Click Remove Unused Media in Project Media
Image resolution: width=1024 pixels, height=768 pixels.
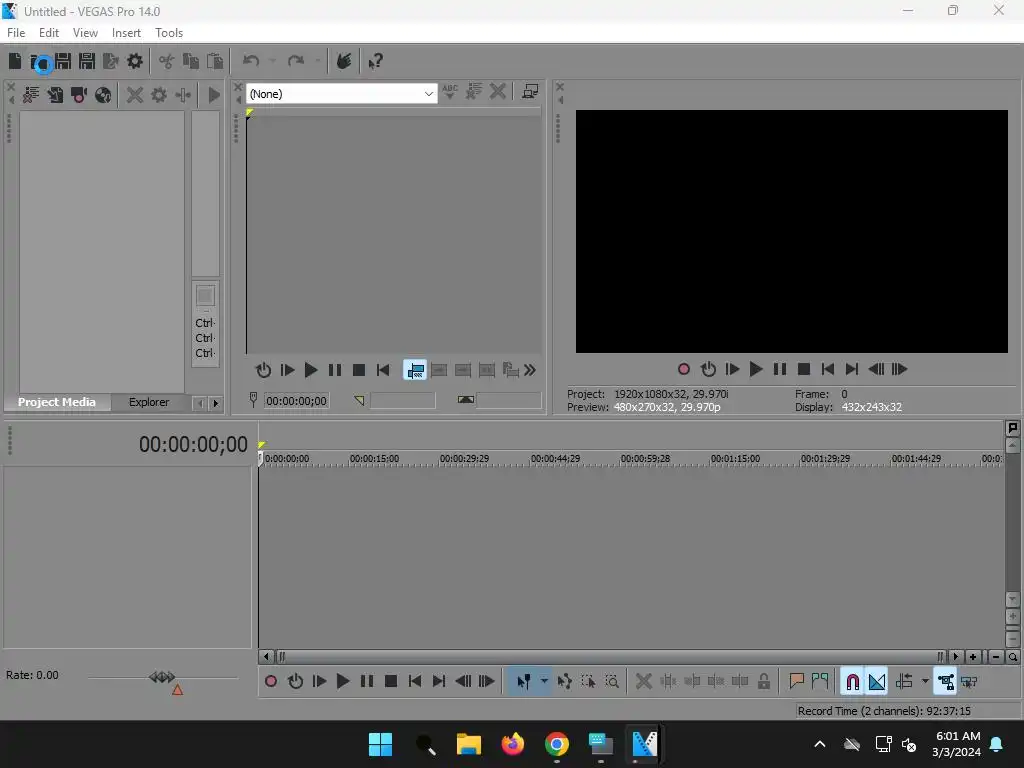[x=31, y=95]
